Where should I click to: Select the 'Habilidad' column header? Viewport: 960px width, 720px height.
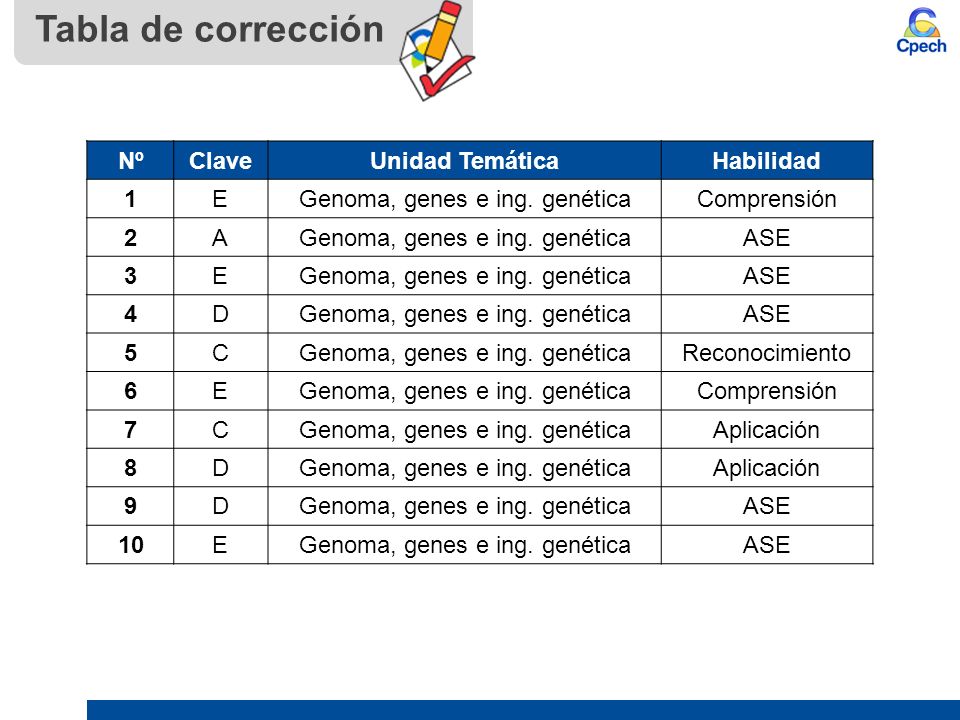pos(767,160)
